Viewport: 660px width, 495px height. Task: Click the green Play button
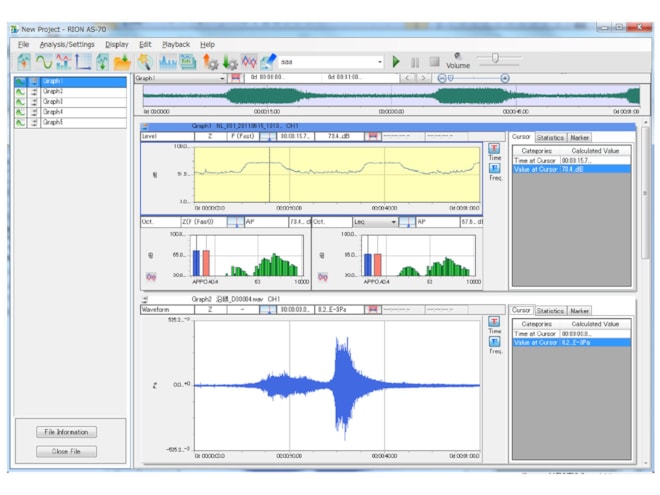(x=397, y=62)
